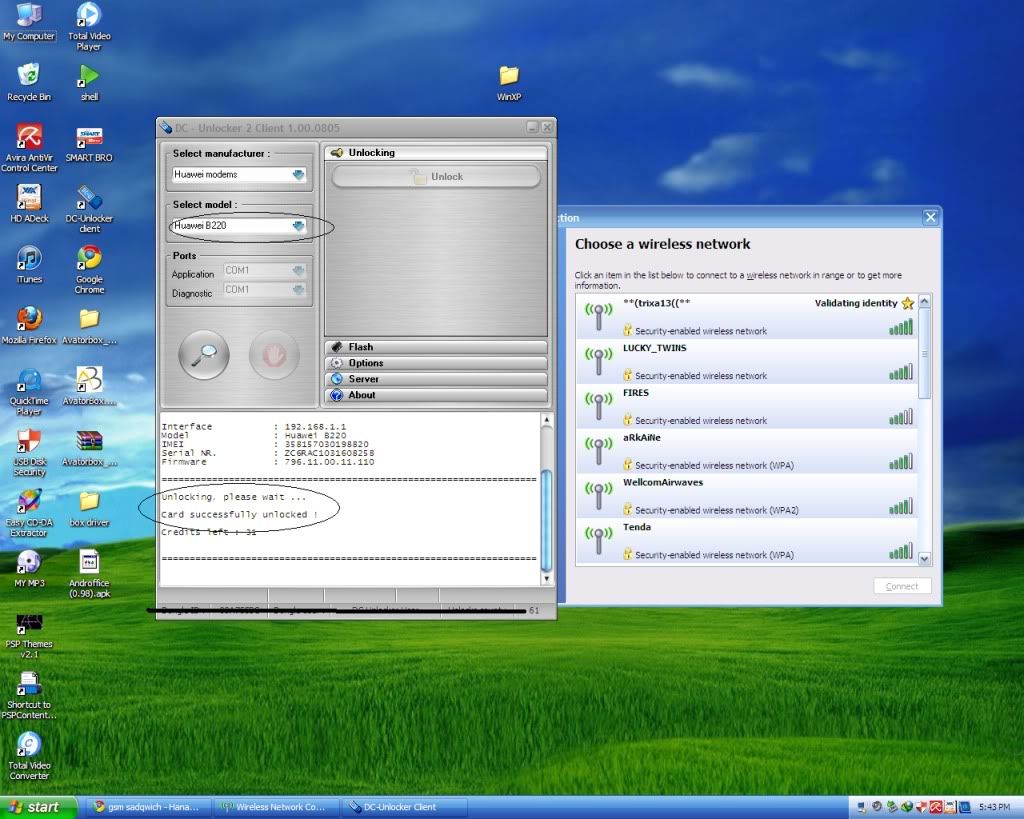The width and height of the screenshot is (1024, 819).
Task: Expand Select model Huawei B220 dropdown
Action: [298, 226]
